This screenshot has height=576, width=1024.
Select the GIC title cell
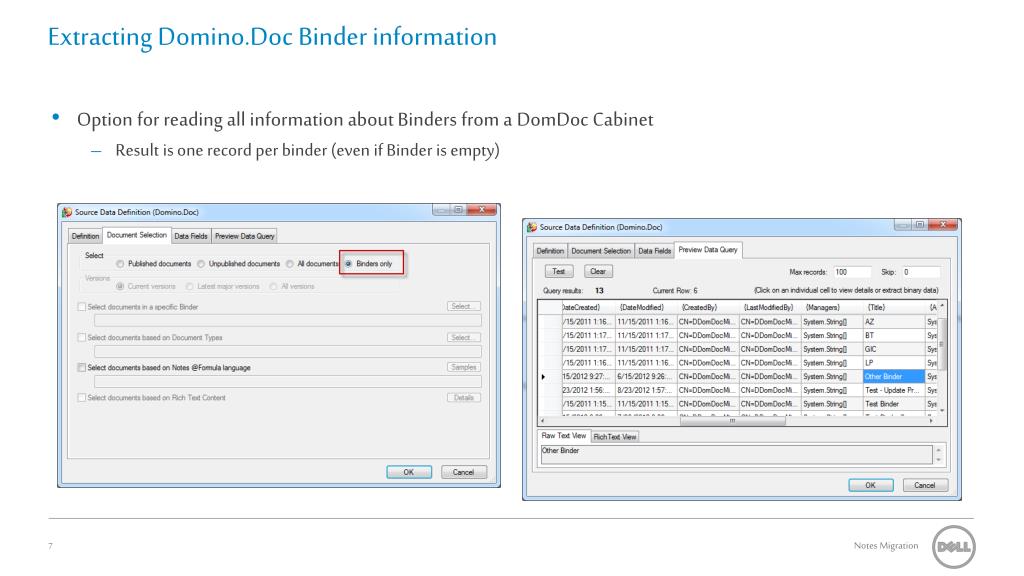(894, 349)
